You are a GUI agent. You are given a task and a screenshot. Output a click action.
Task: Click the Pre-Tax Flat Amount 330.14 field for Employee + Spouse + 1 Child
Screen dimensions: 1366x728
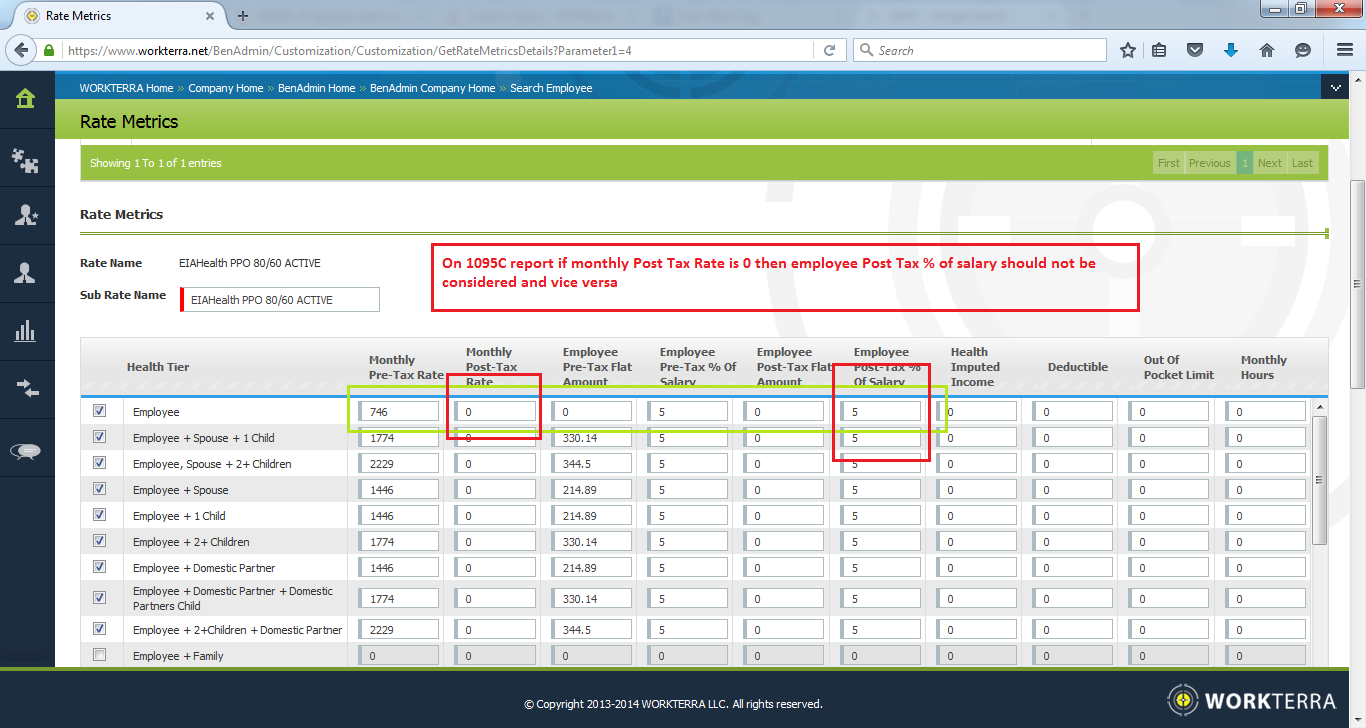pos(592,437)
